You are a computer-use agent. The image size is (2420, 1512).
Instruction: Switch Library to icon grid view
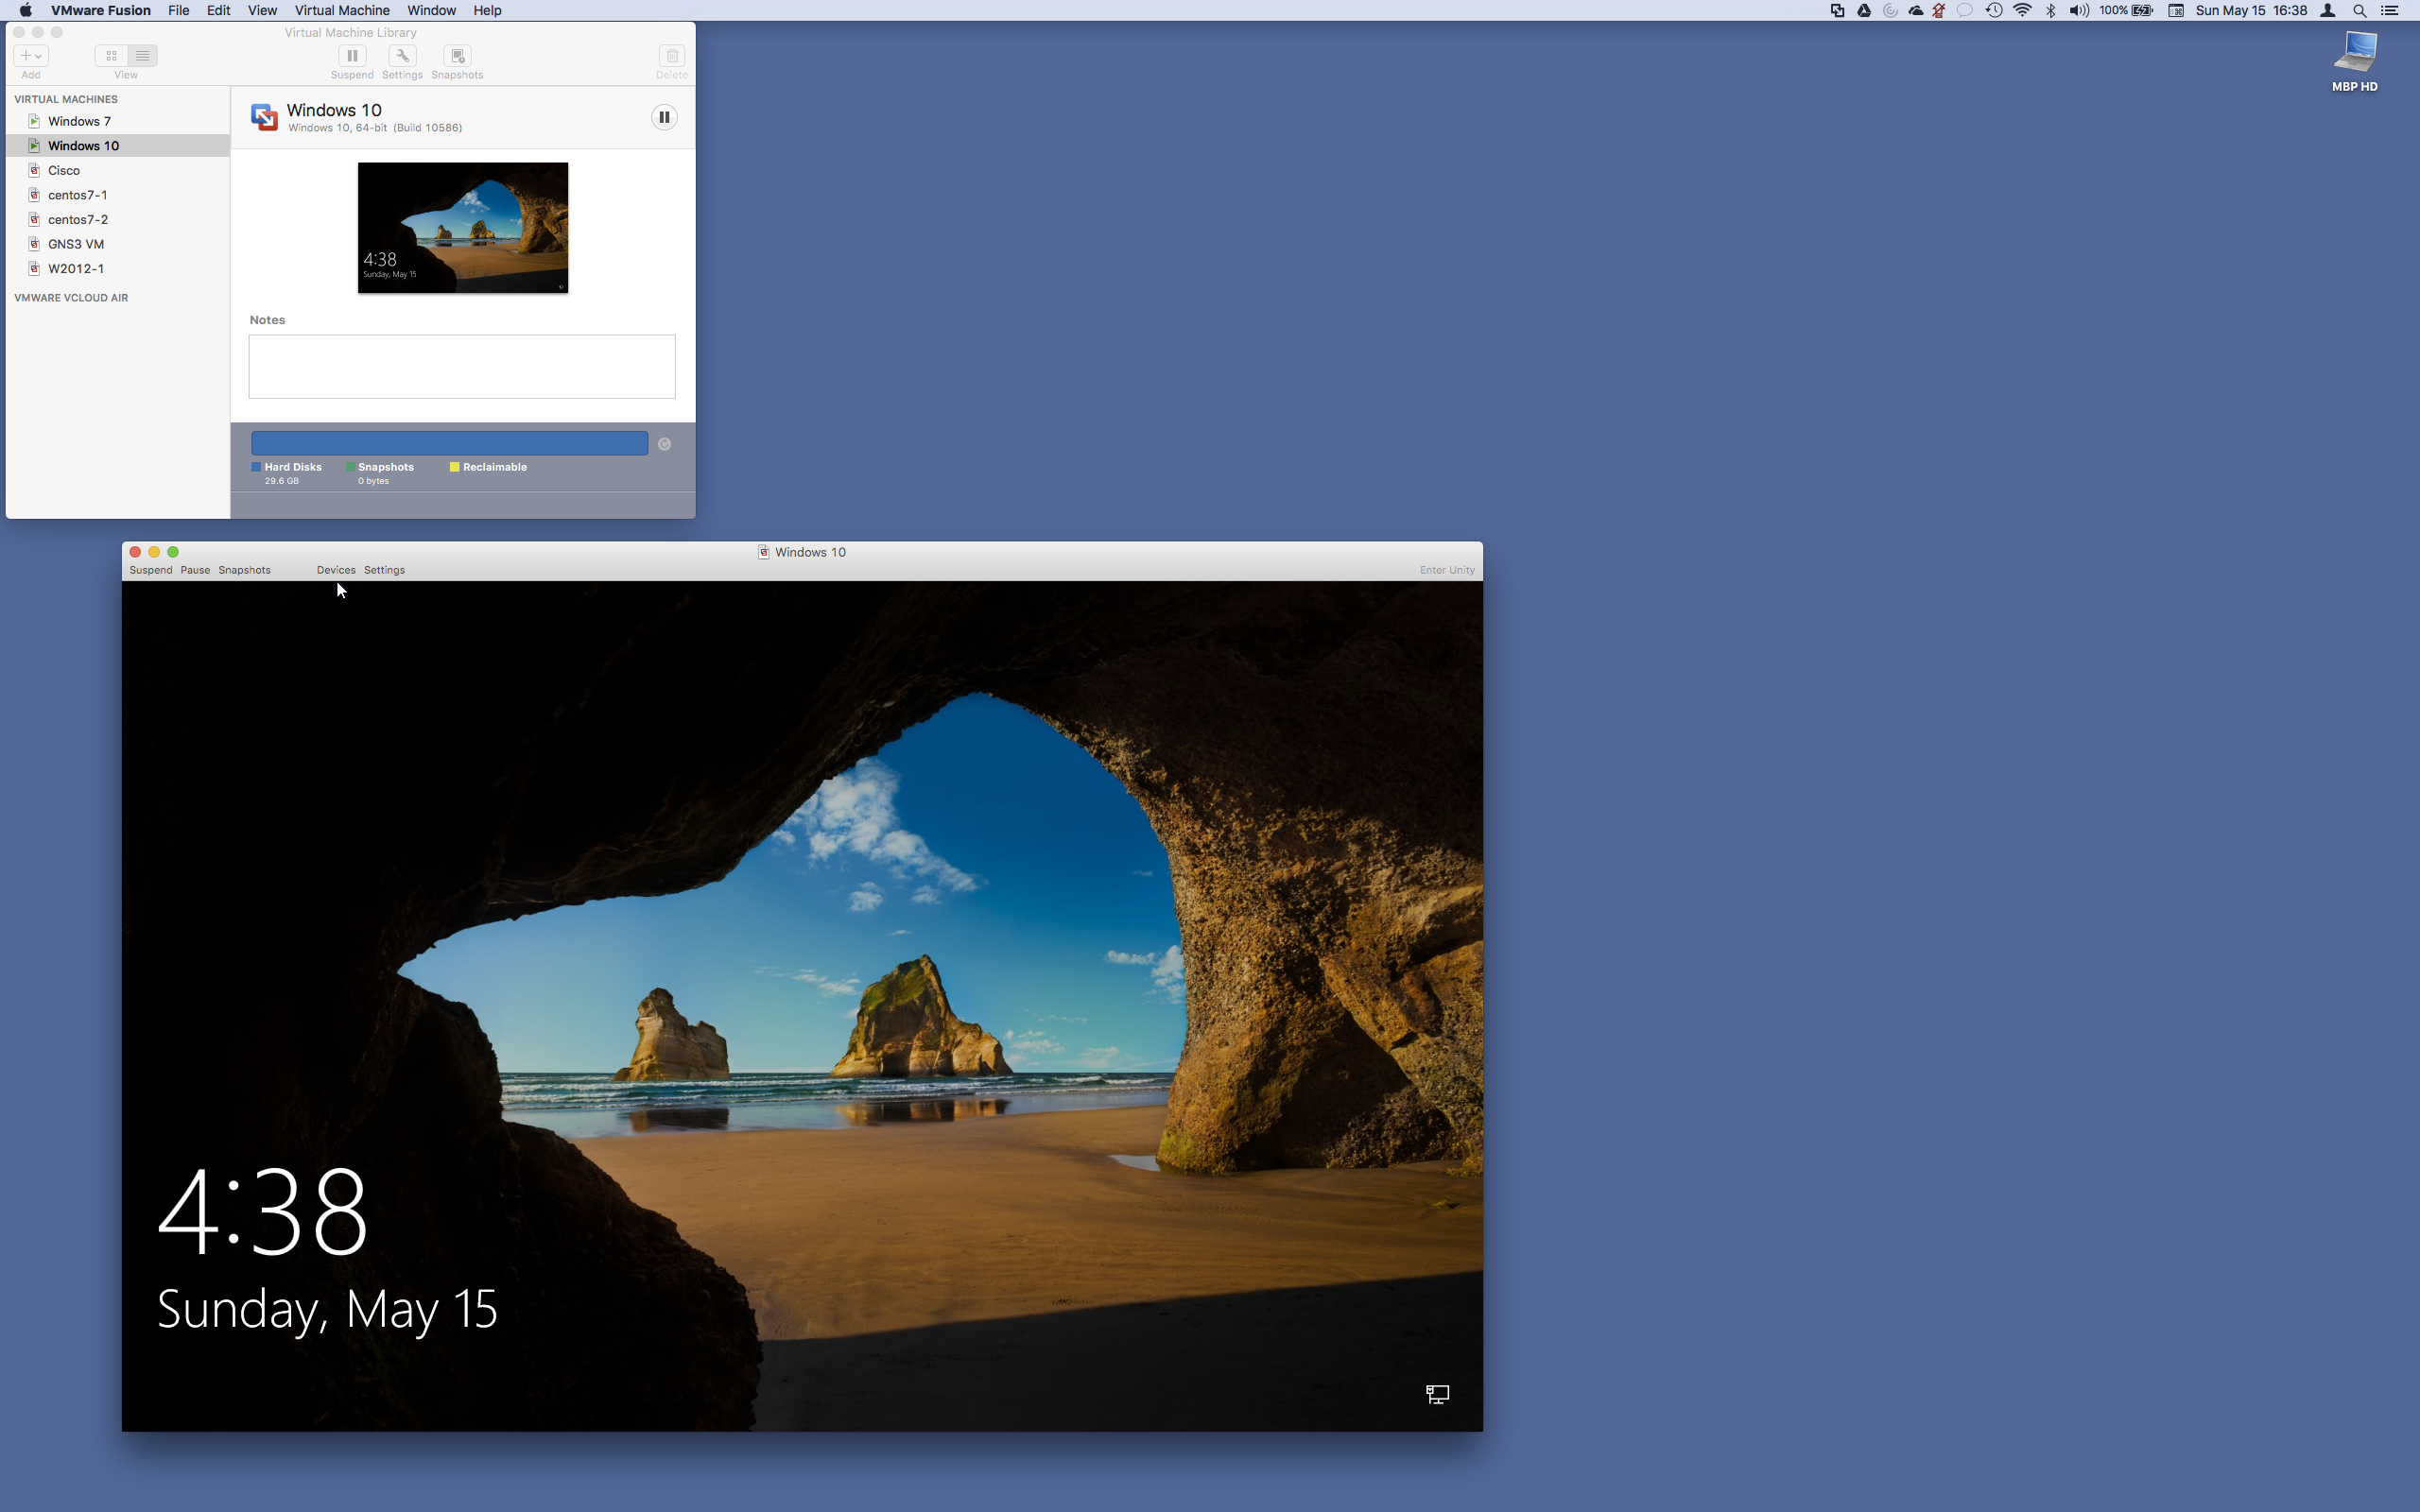pos(111,56)
